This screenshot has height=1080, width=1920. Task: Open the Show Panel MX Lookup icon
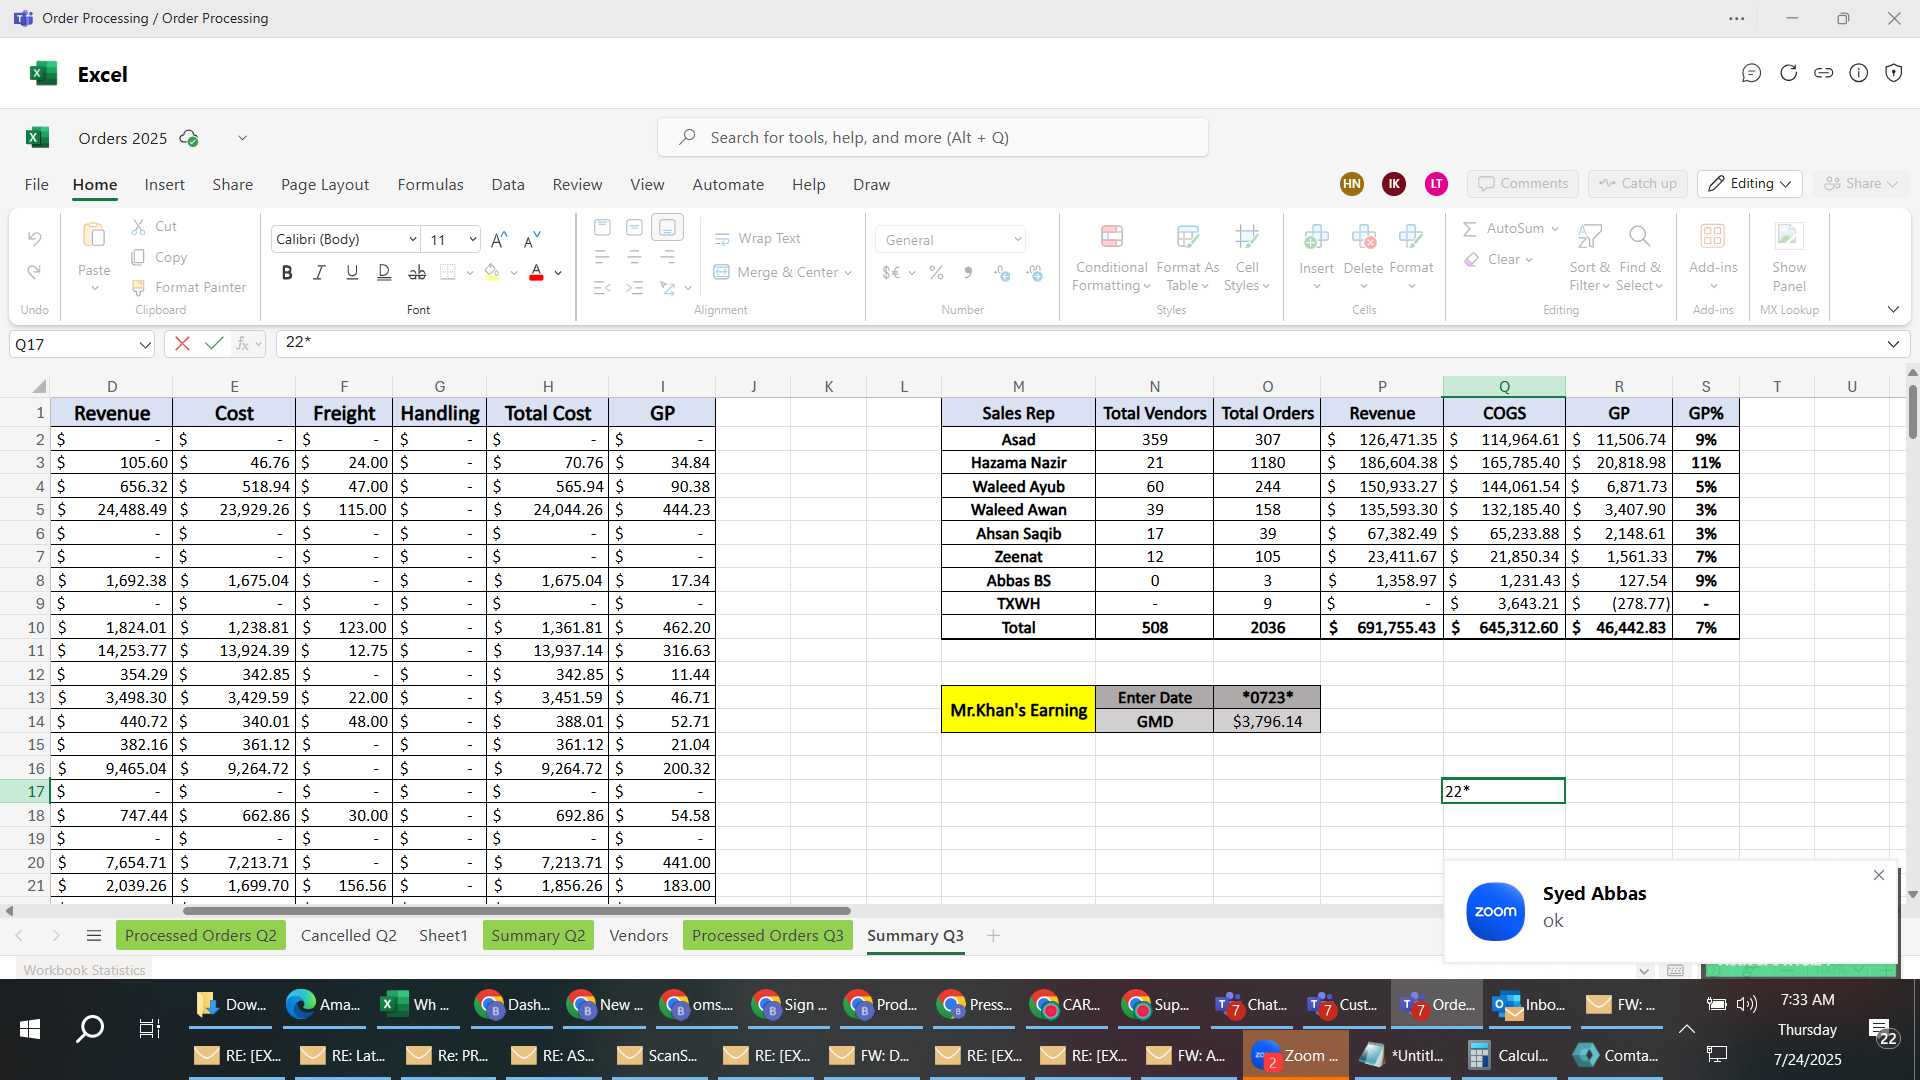(1789, 237)
